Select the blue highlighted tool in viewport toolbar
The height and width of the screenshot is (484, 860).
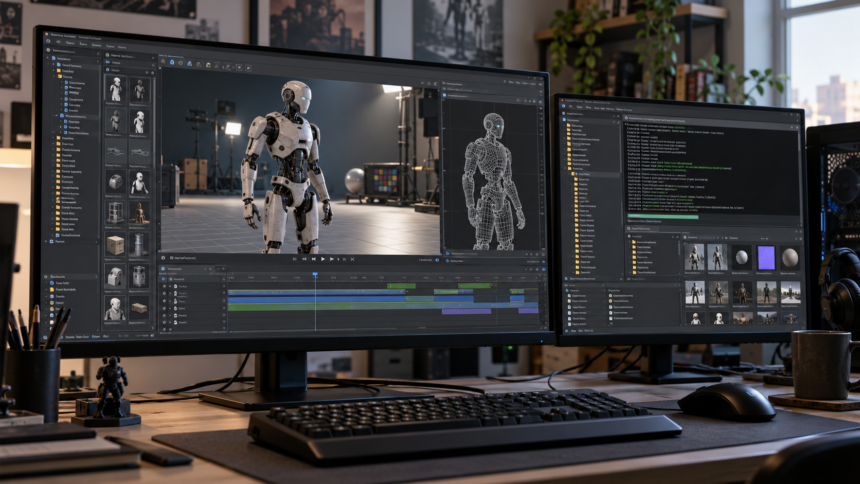pyautogui.click(x=172, y=63)
